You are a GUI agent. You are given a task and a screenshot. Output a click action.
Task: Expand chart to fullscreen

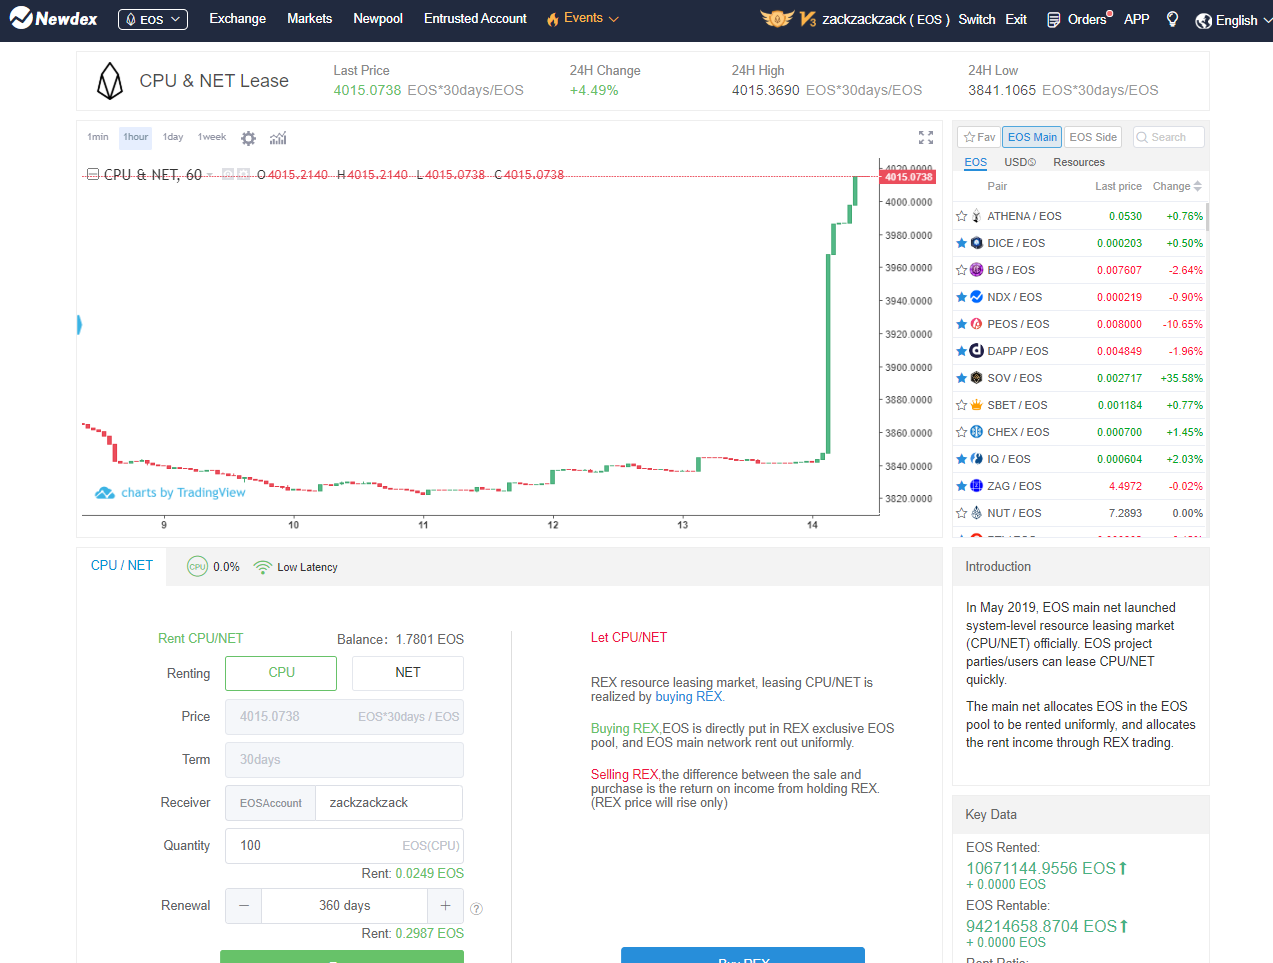point(925,138)
